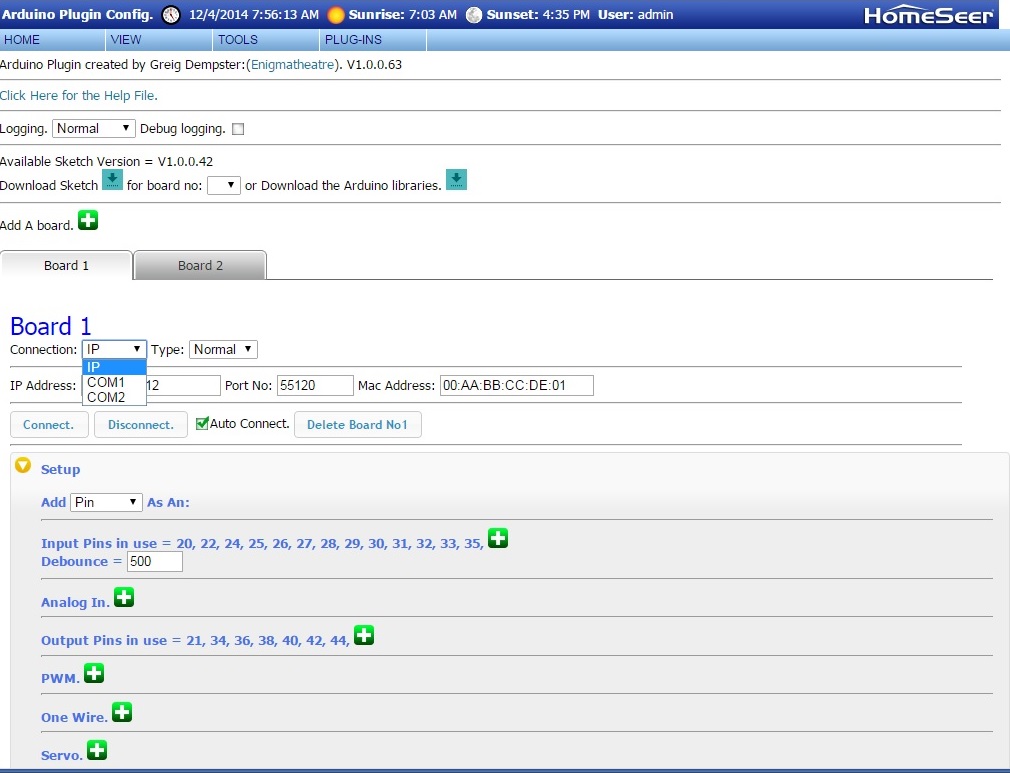Open the Add Pin dropdown

106,502
